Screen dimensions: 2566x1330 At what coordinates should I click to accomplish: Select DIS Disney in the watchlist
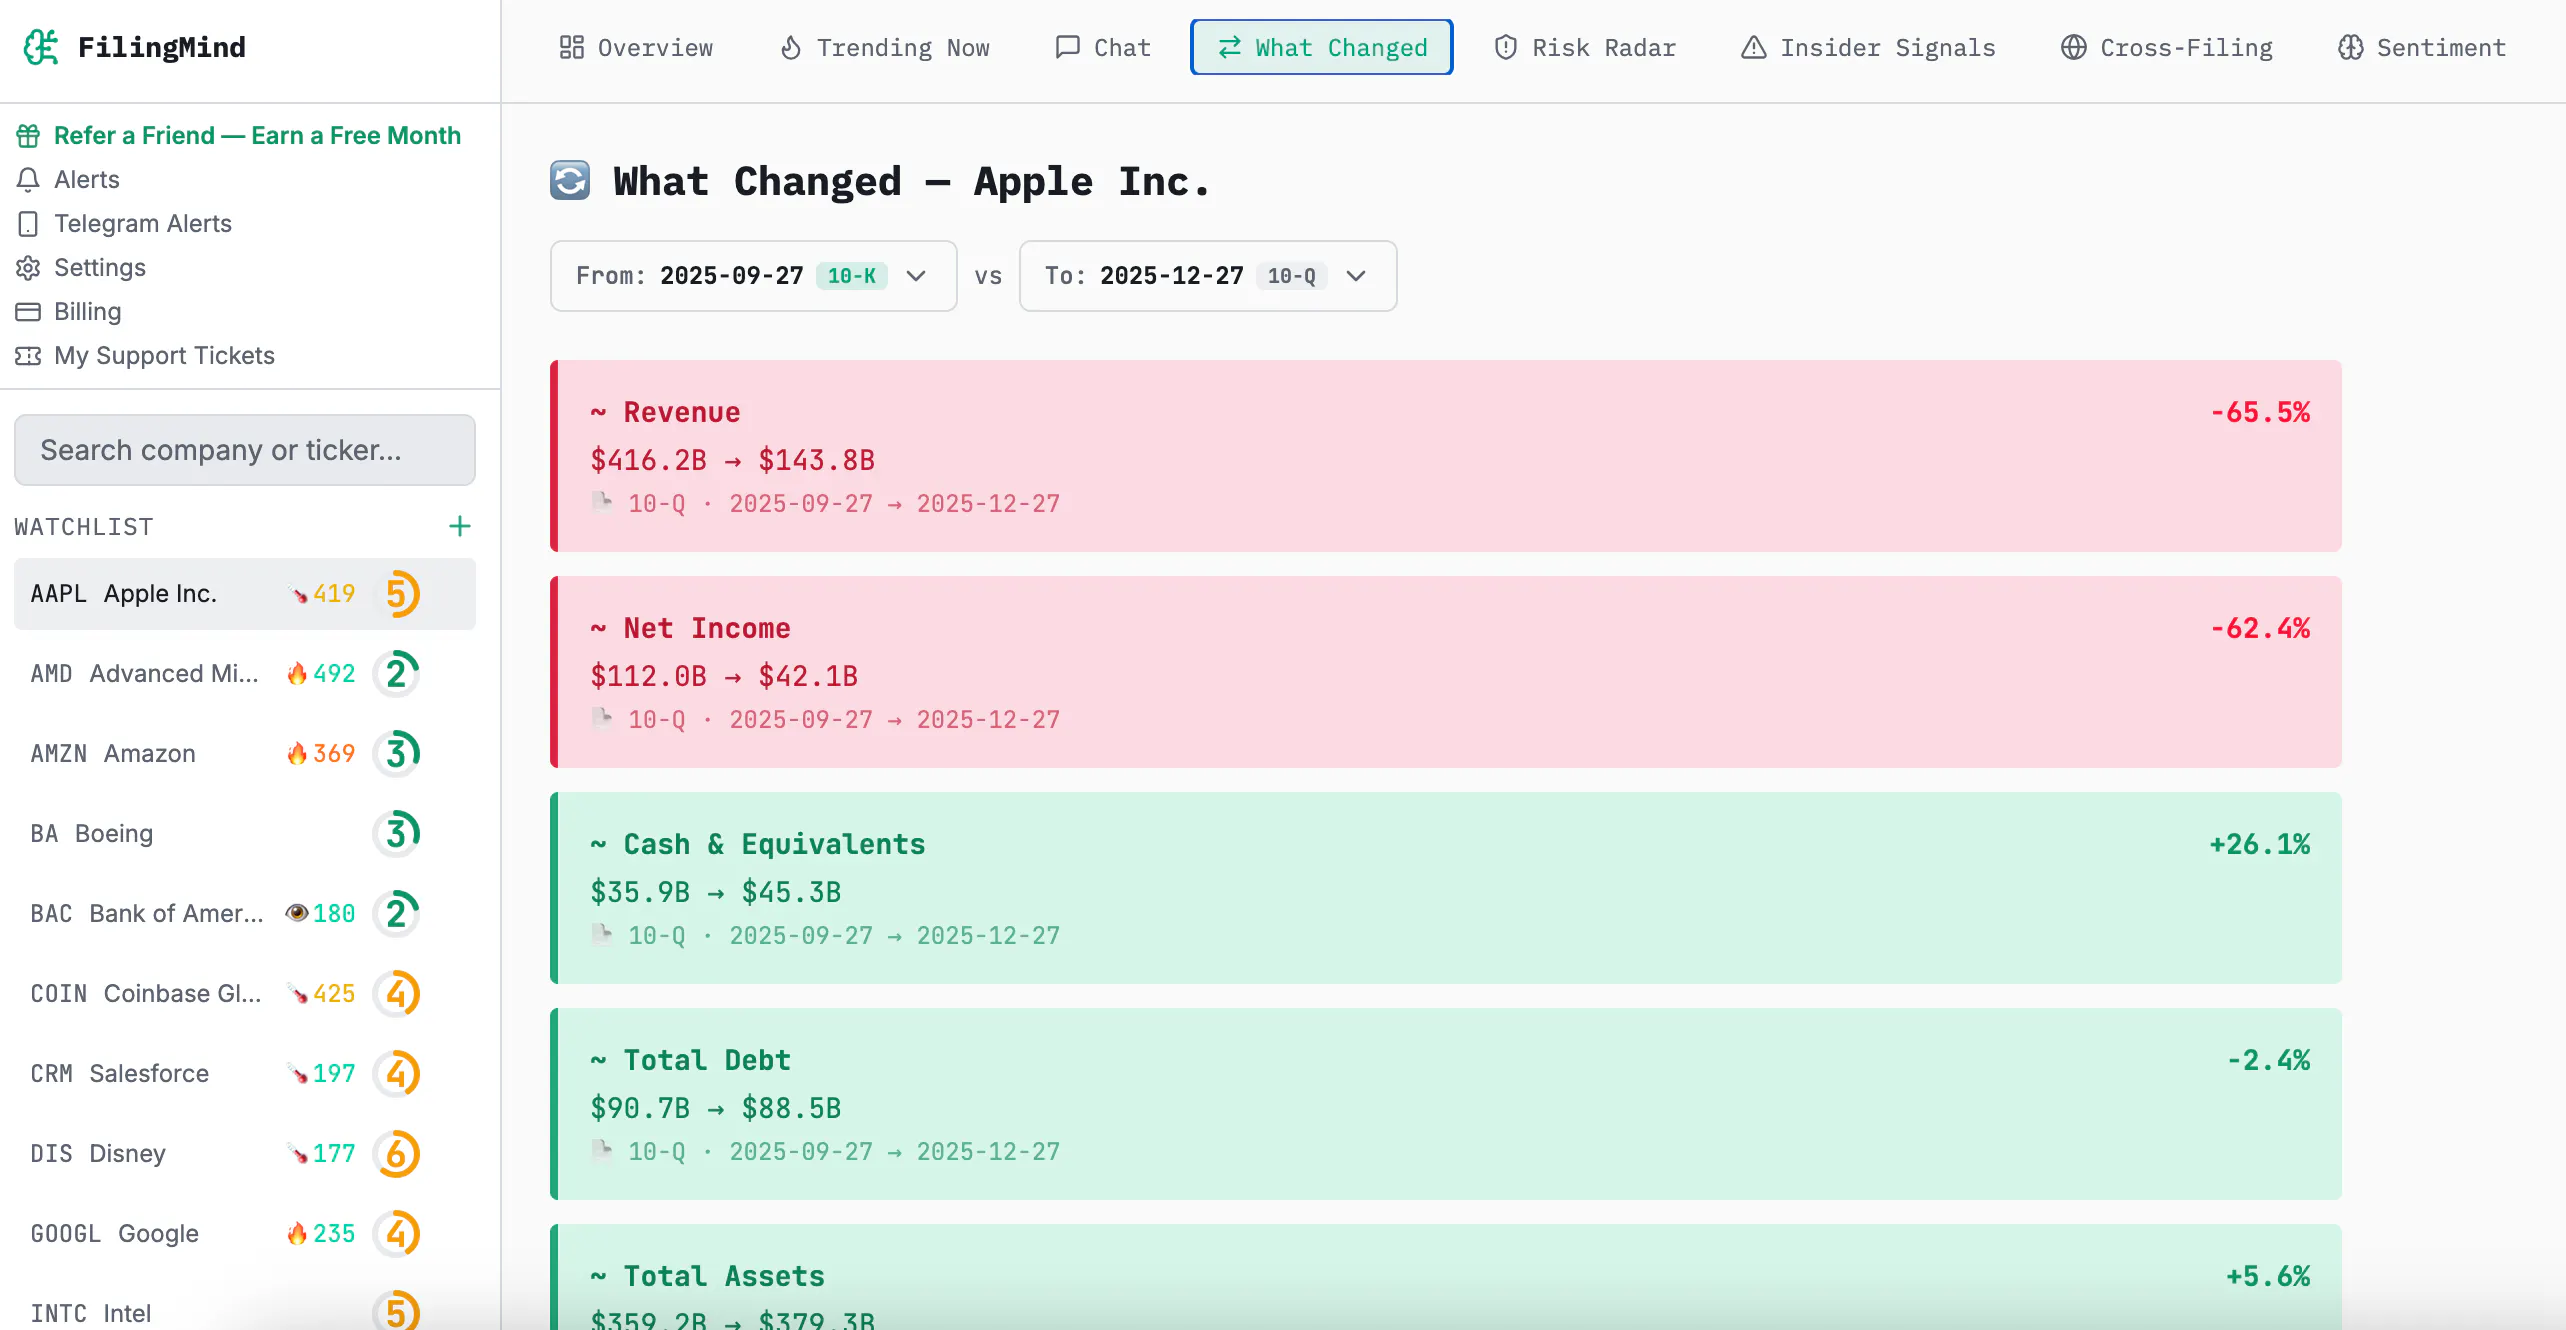pos(245,1154)
